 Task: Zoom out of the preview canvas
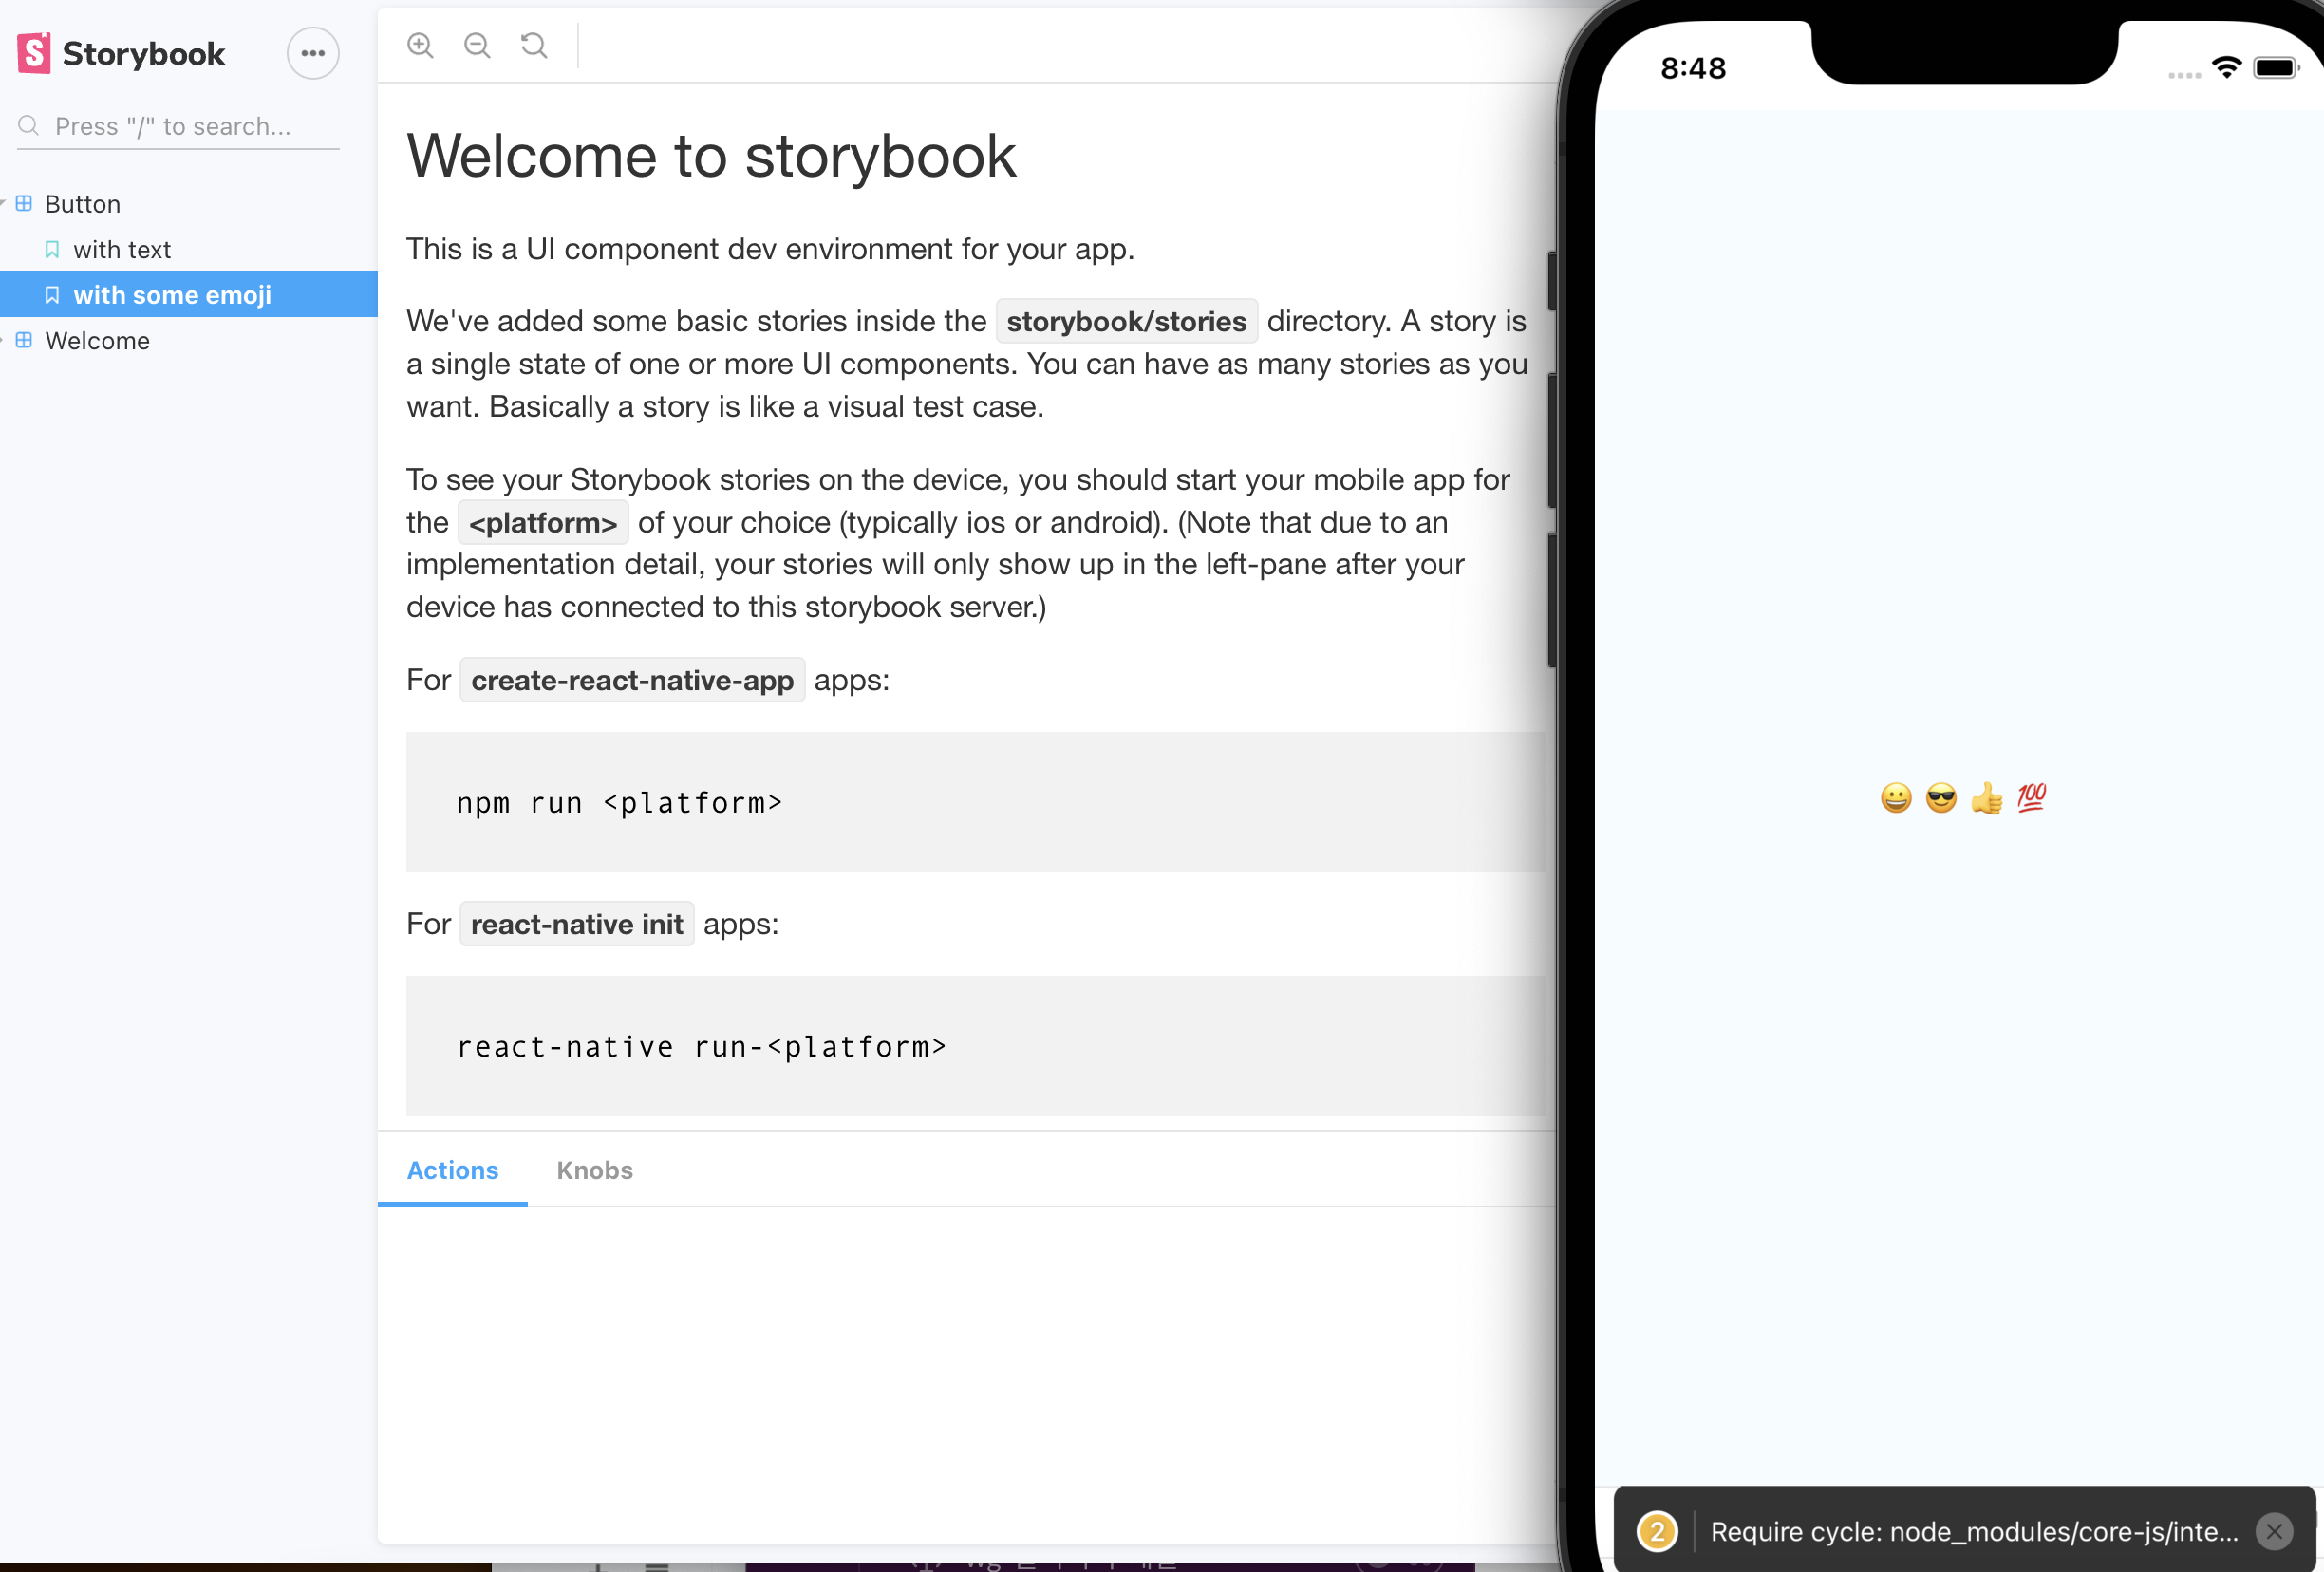tap(477, 45)
